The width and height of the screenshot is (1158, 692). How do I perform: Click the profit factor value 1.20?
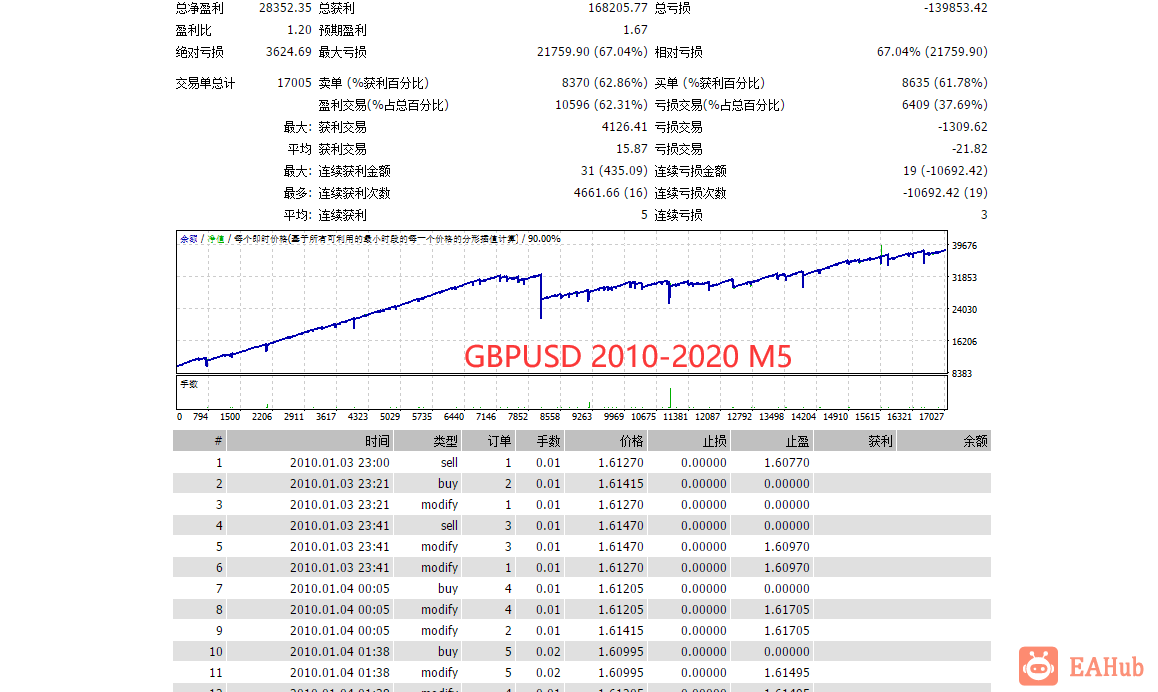tap(299, 30)
